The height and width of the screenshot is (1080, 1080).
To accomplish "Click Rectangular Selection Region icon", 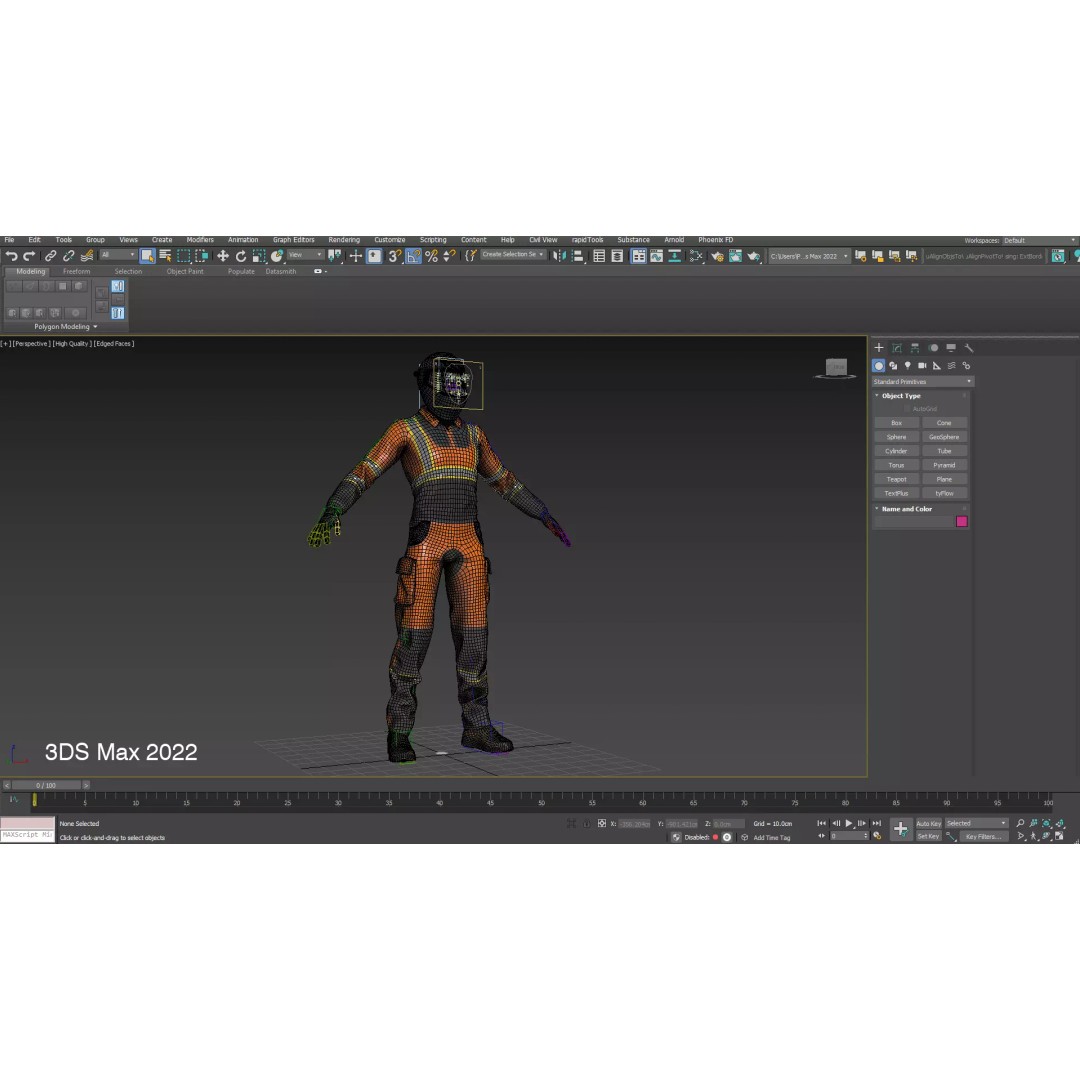I will tap(183, 256).
